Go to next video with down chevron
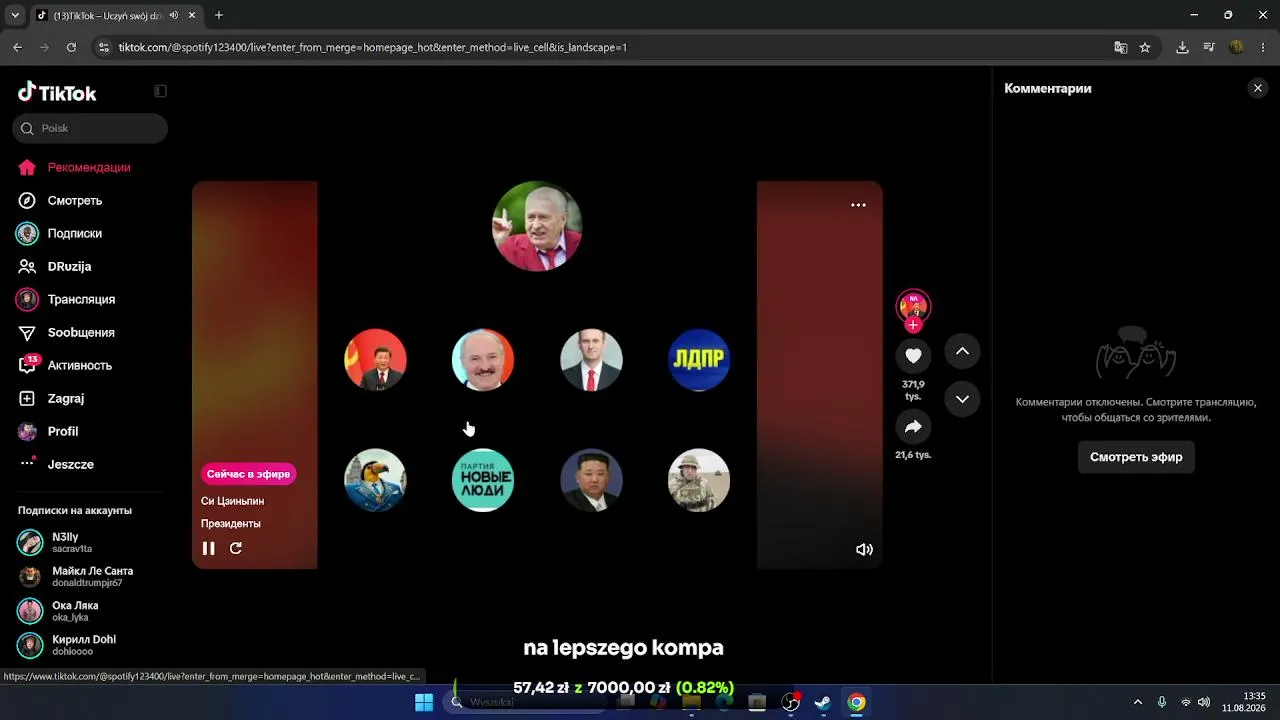This screenshot has width=1280, height=720. (x=962, y=399)
